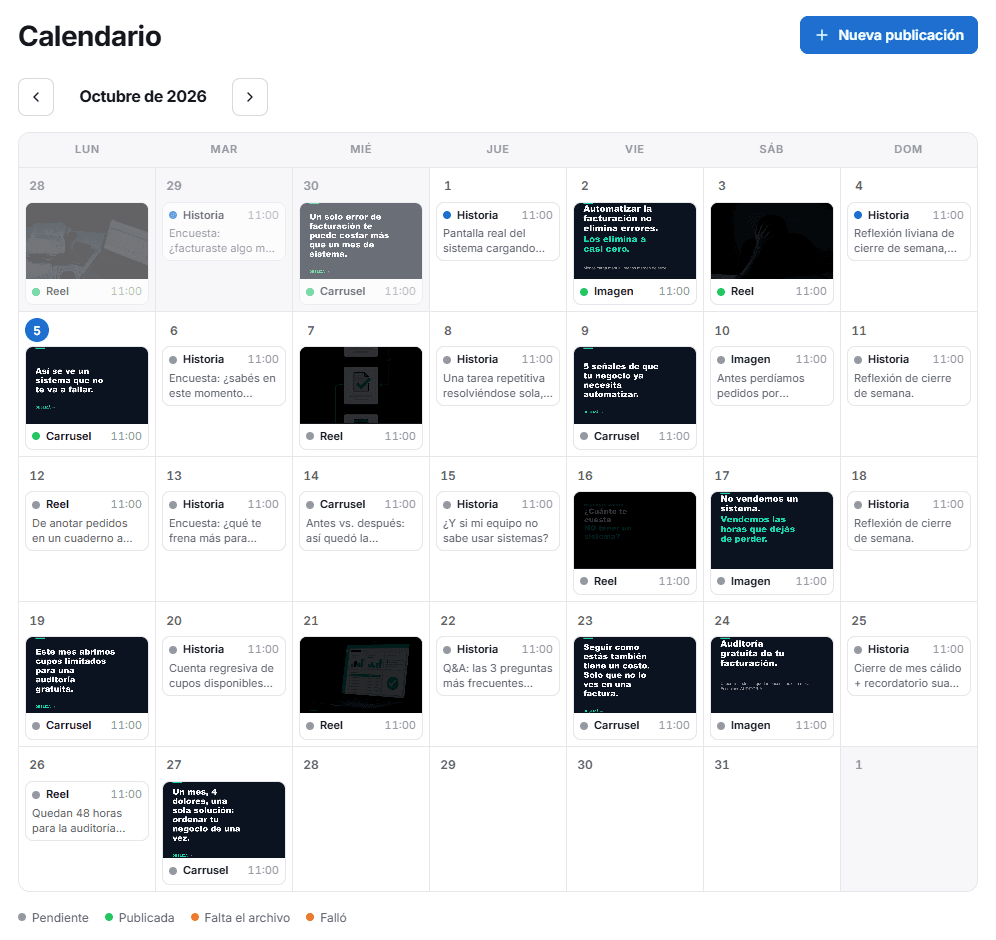
Task: Open Reel 'De anotar pedidos en un cuaderno'
Action: click(87, 521)
